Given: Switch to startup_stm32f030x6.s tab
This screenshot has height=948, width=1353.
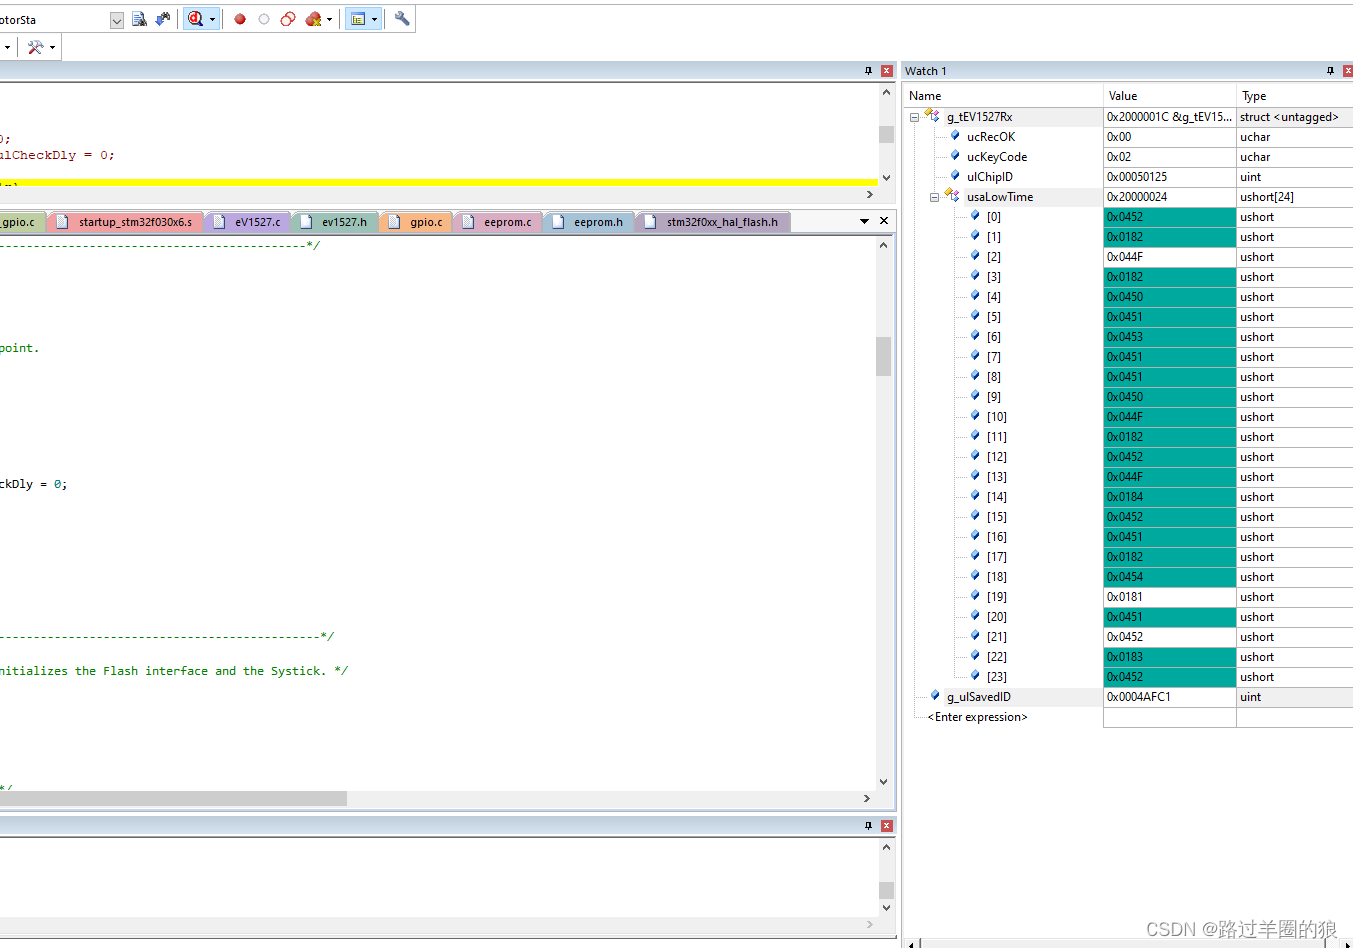Looking at the screenshot, I should point(125,222).
